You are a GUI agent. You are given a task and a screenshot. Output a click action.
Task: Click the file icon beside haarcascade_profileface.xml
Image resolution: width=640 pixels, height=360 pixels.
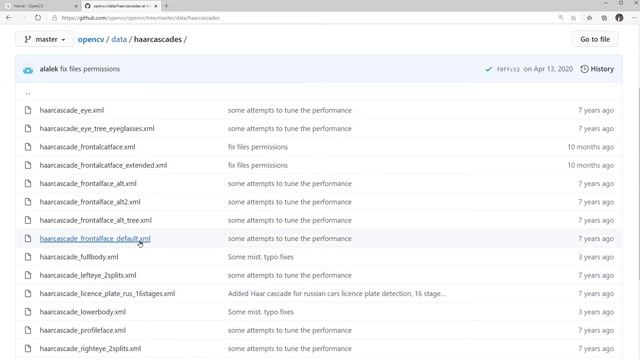pyautogui.click(x=28, y=330)
